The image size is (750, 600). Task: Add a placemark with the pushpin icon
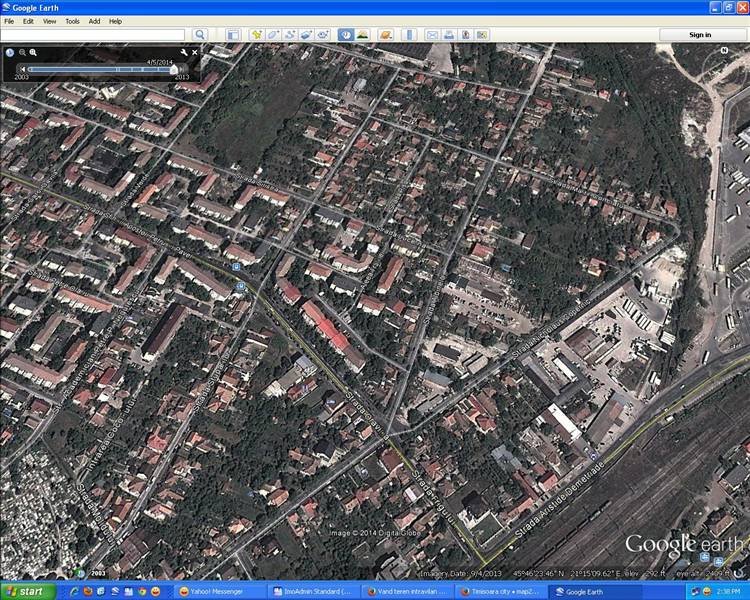(x=257, y=35)
